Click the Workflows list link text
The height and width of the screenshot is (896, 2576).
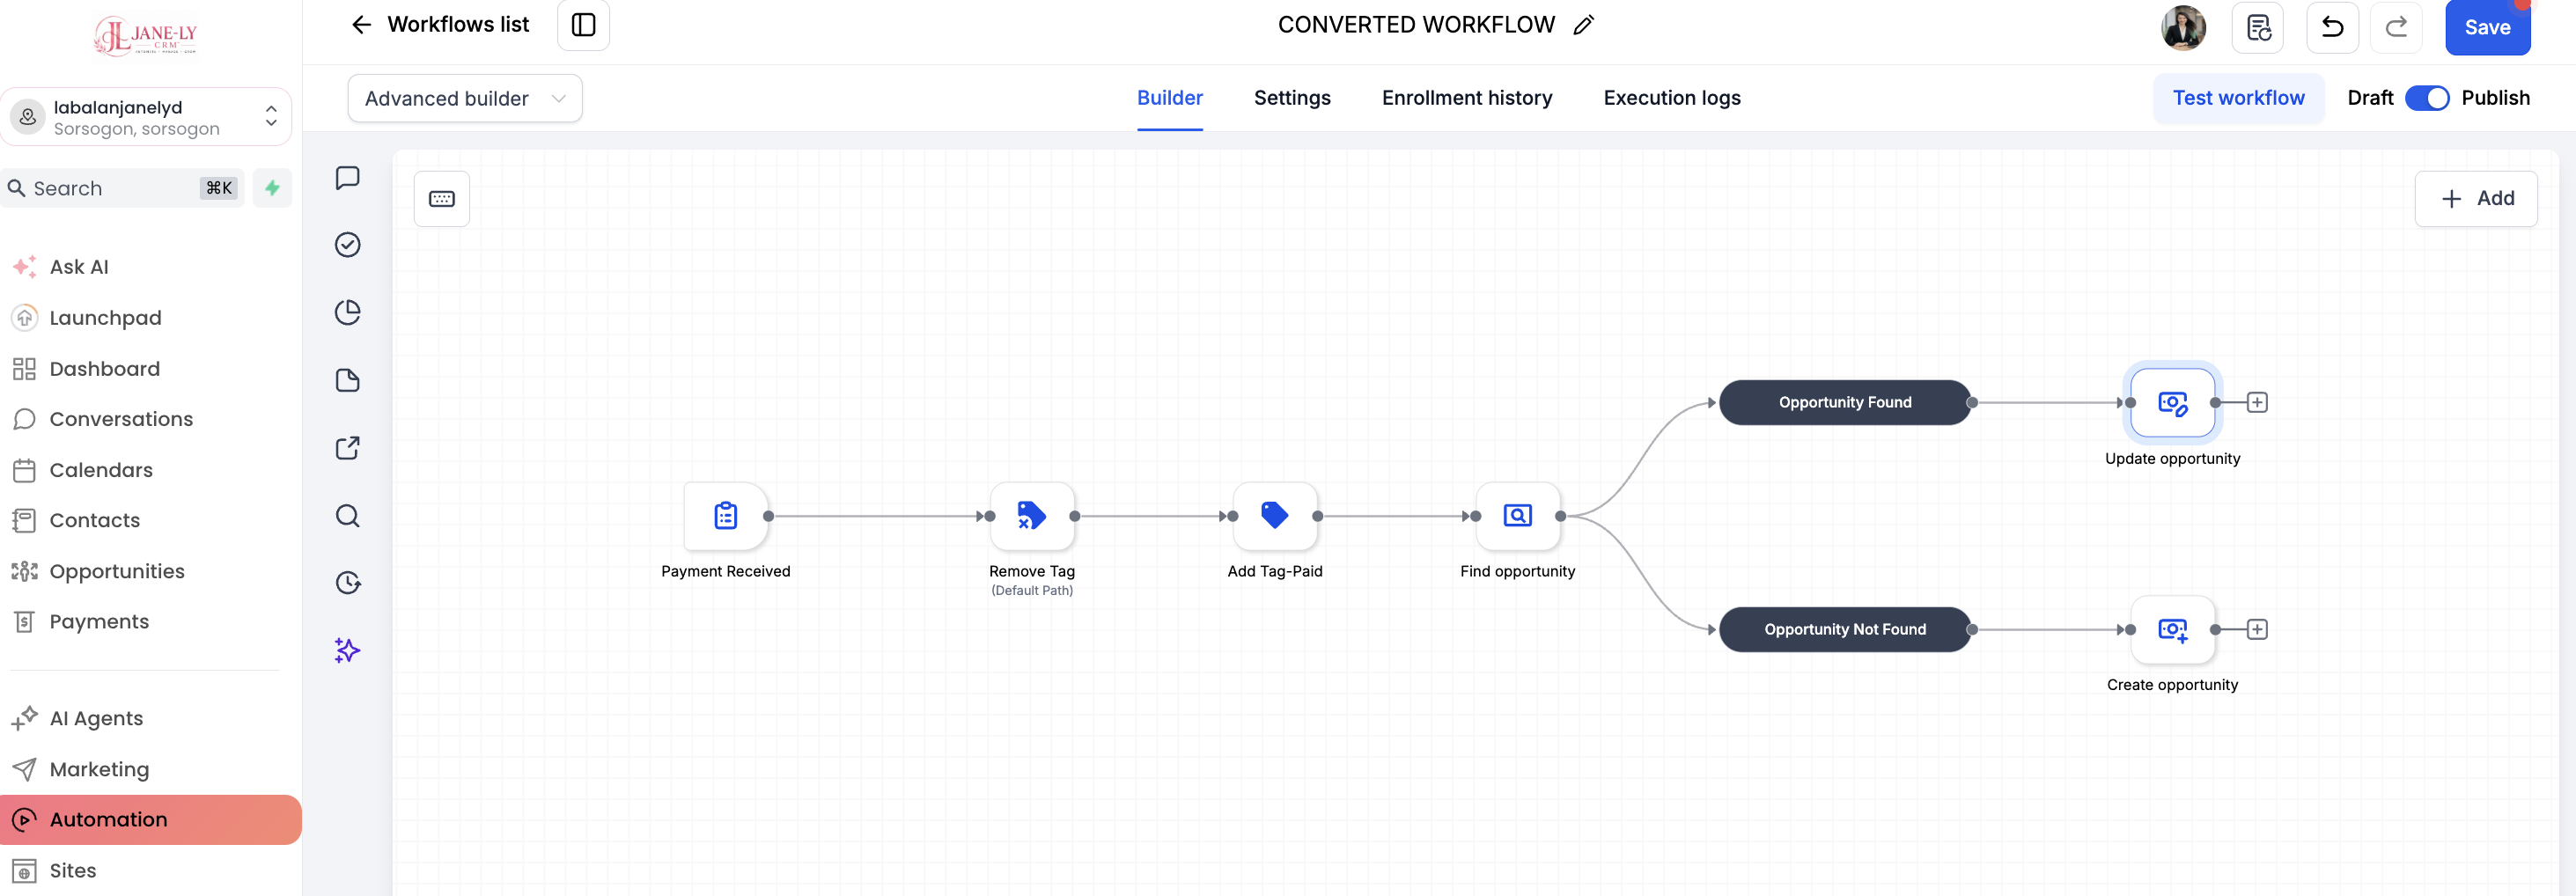[x=458, y=25]
